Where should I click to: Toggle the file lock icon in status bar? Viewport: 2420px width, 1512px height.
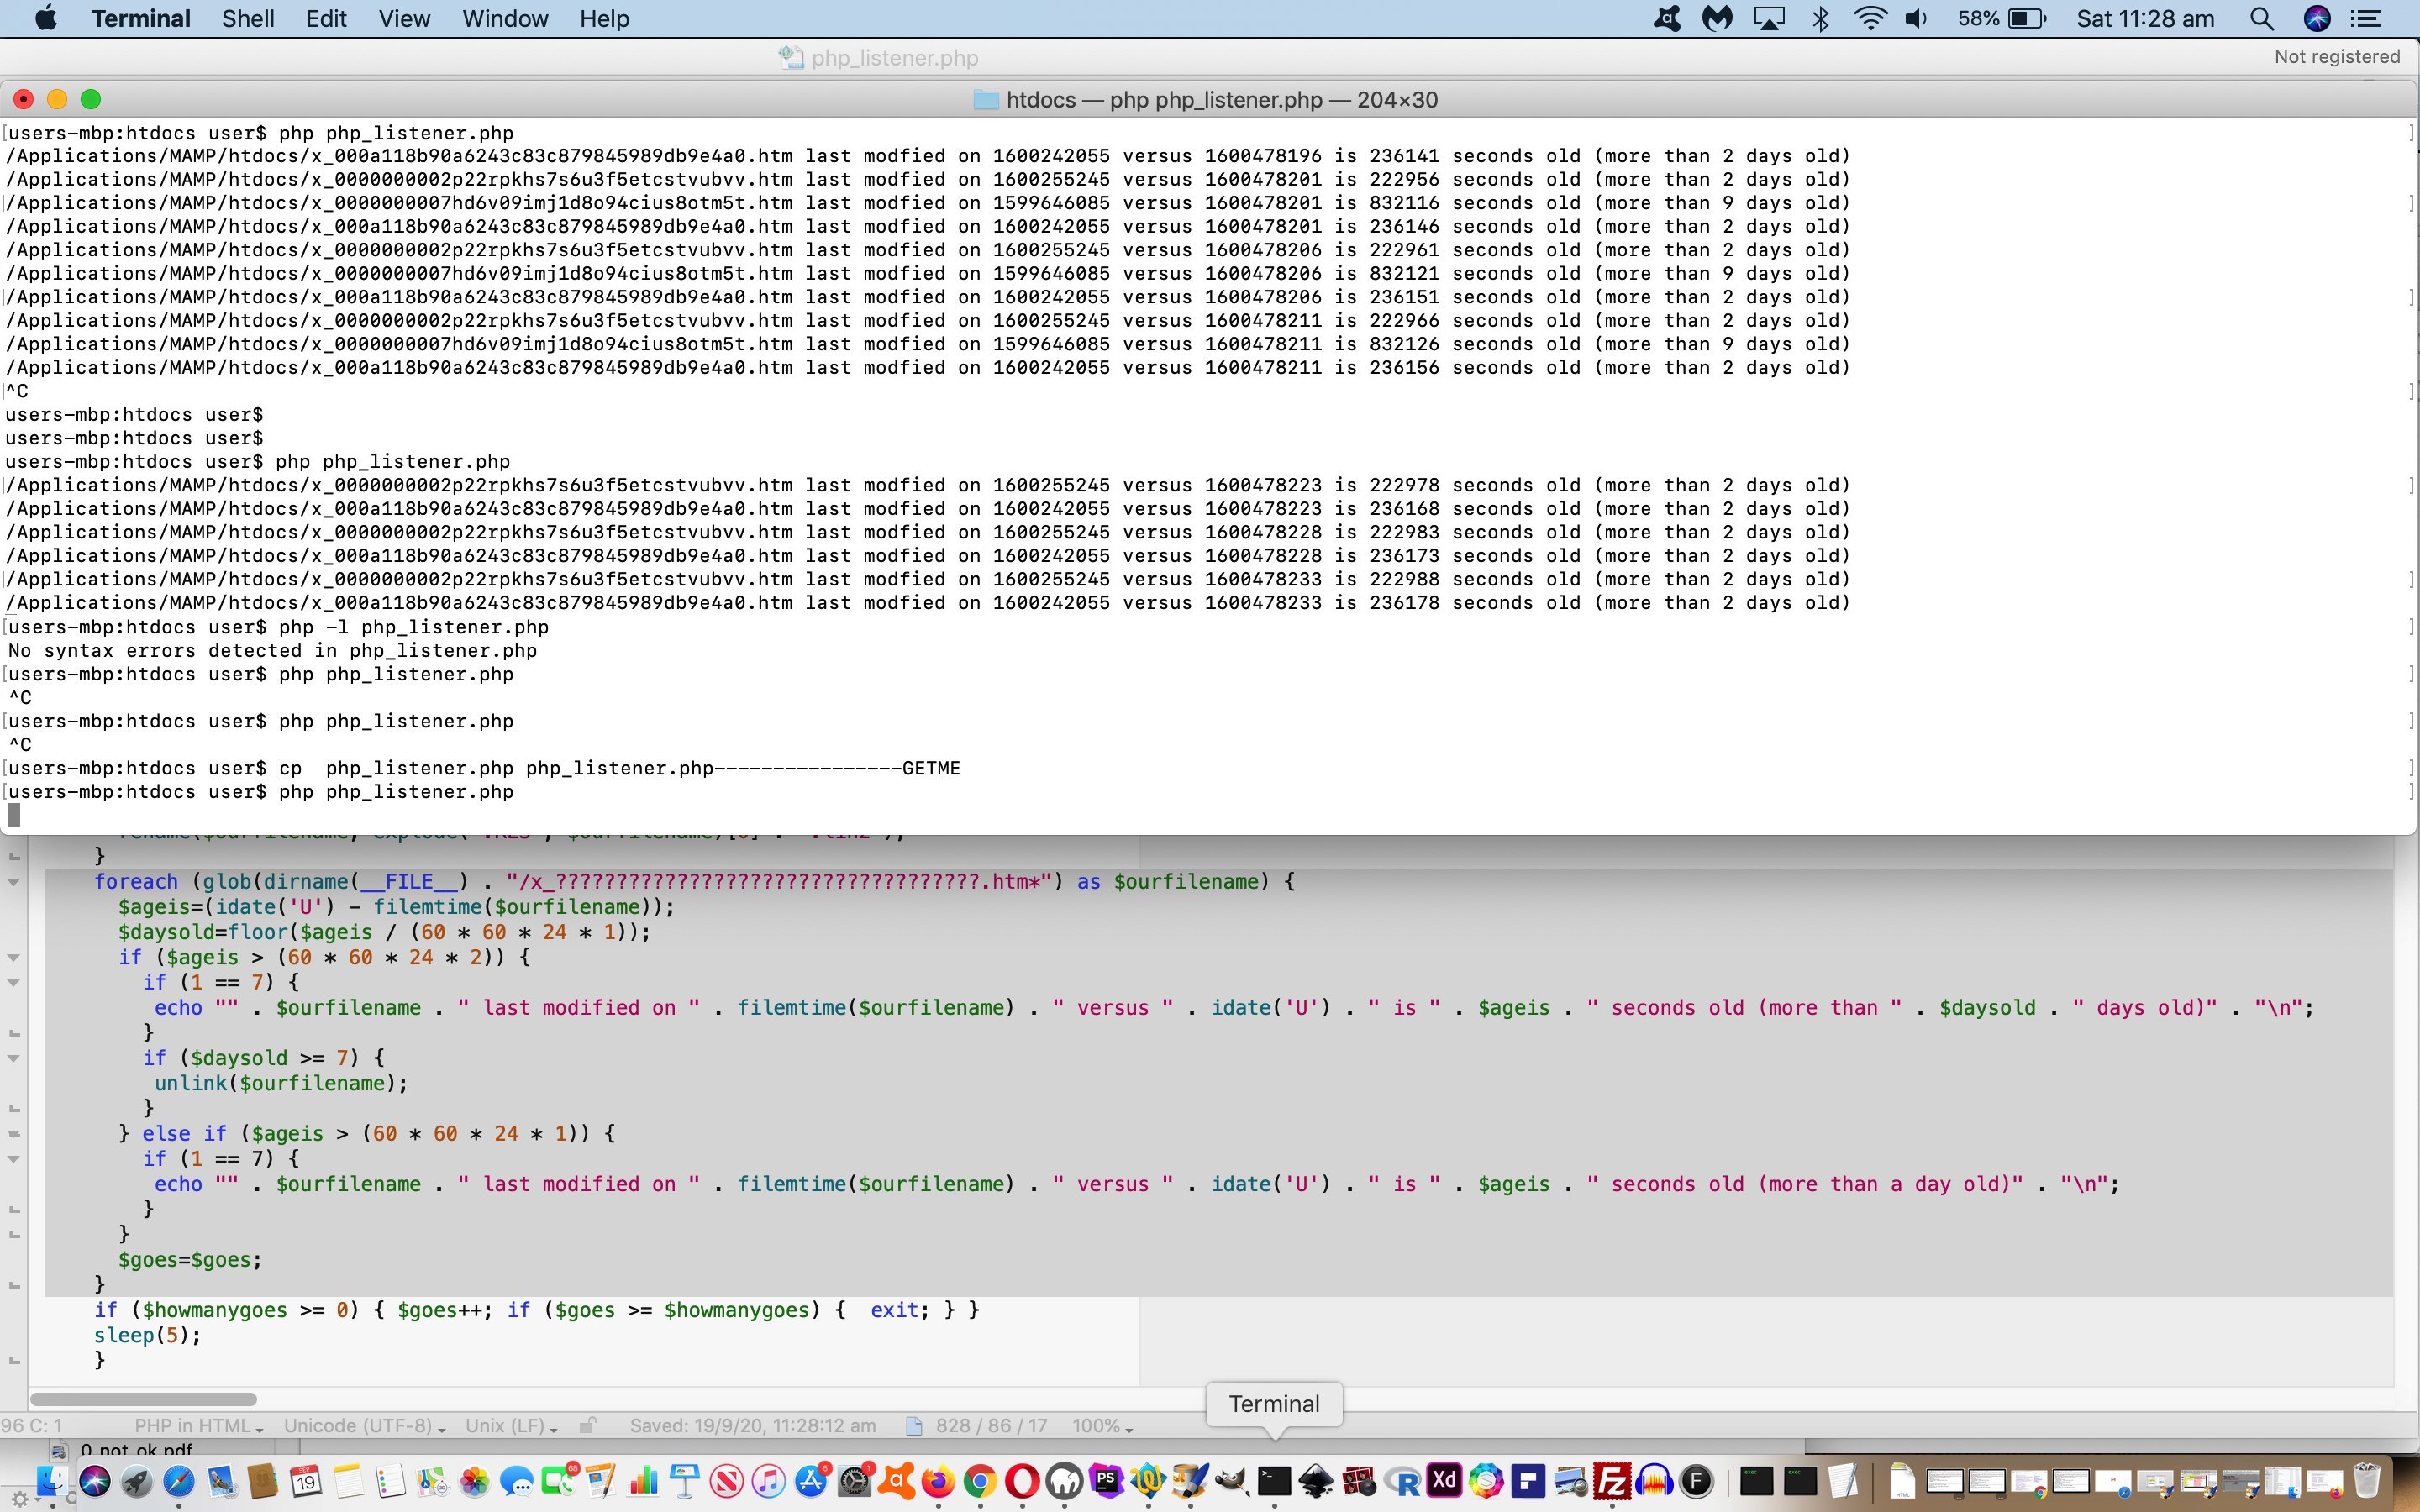[588, 1426]
